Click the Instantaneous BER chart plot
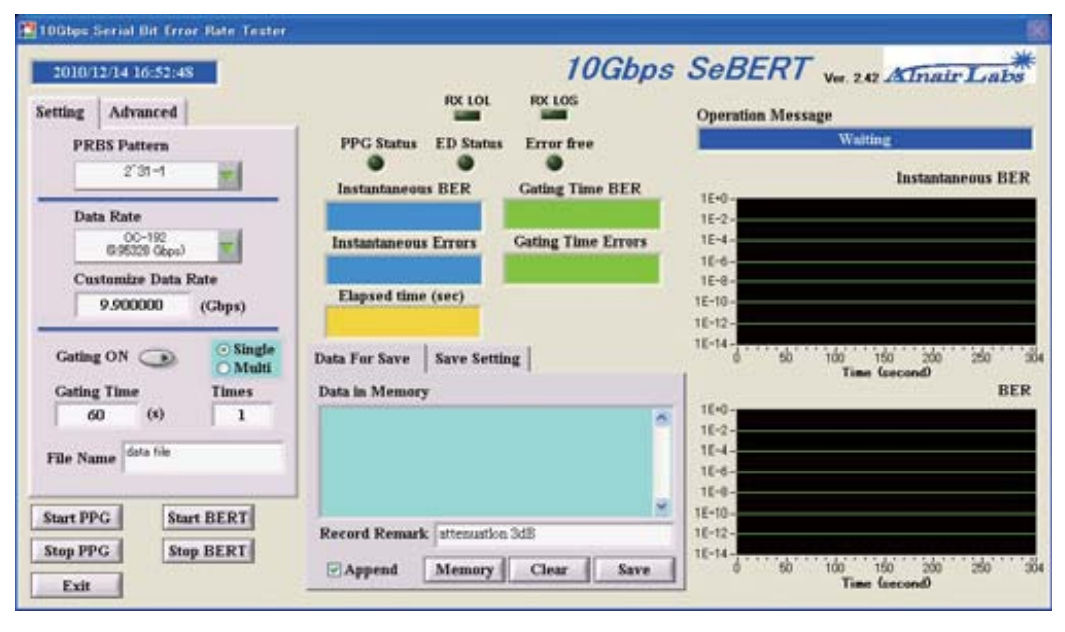Image resolution: width=1065 pixels, height=632 pixels. tap(886, 272)
